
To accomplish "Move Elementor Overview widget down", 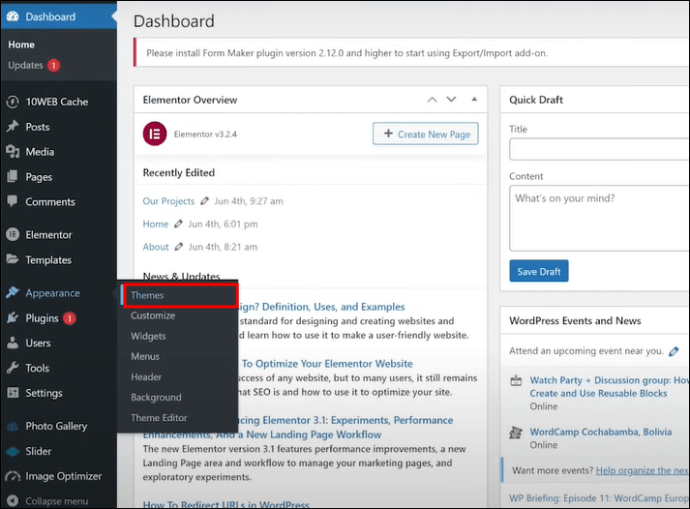I will [x=451, y=99].
